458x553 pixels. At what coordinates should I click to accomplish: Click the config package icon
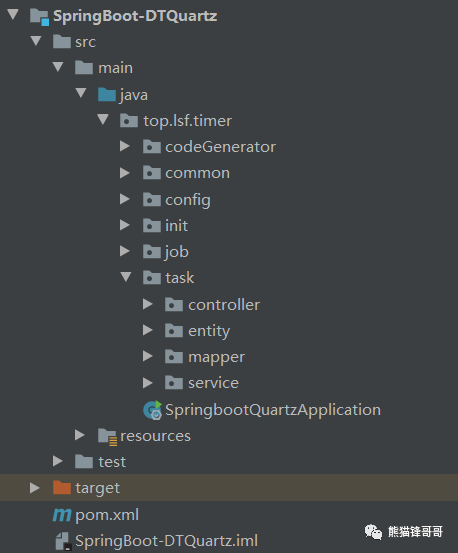(x=152, y=199)
